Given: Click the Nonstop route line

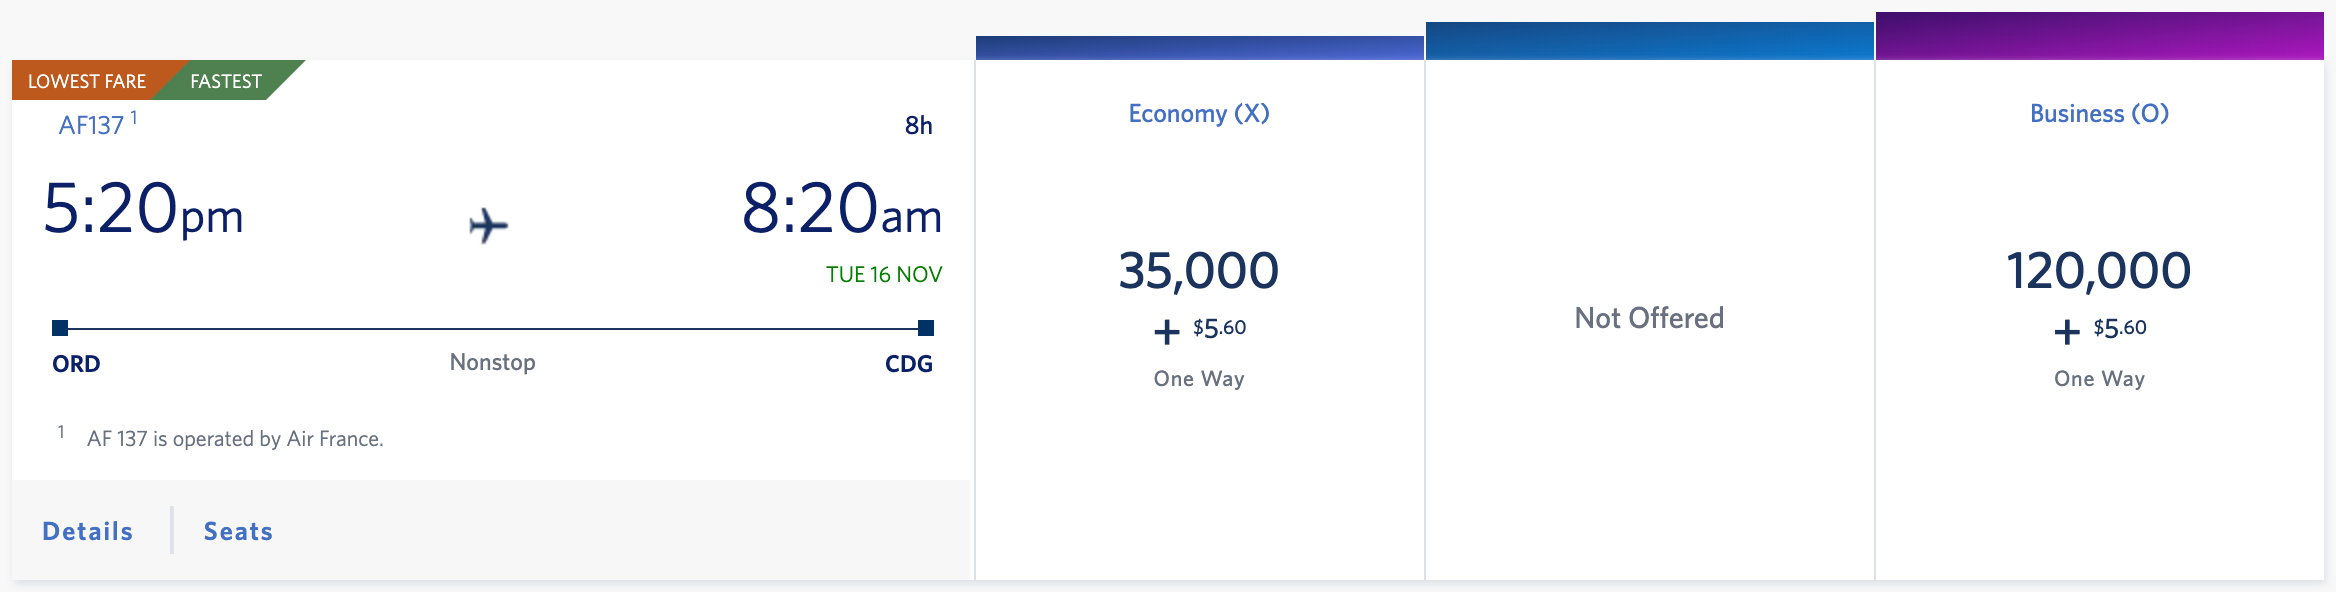Looking at the screenshot, I should coord(490,325).
